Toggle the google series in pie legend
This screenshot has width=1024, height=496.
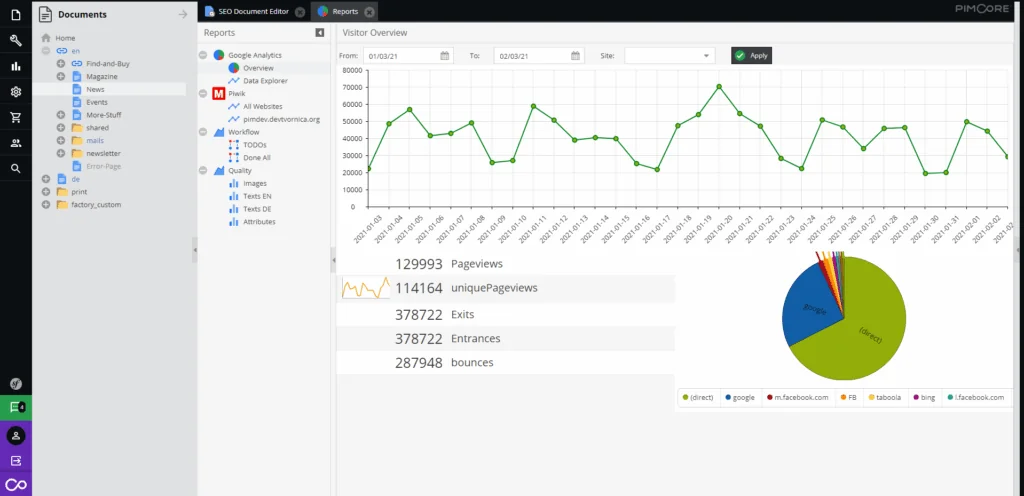coord(740,397)
